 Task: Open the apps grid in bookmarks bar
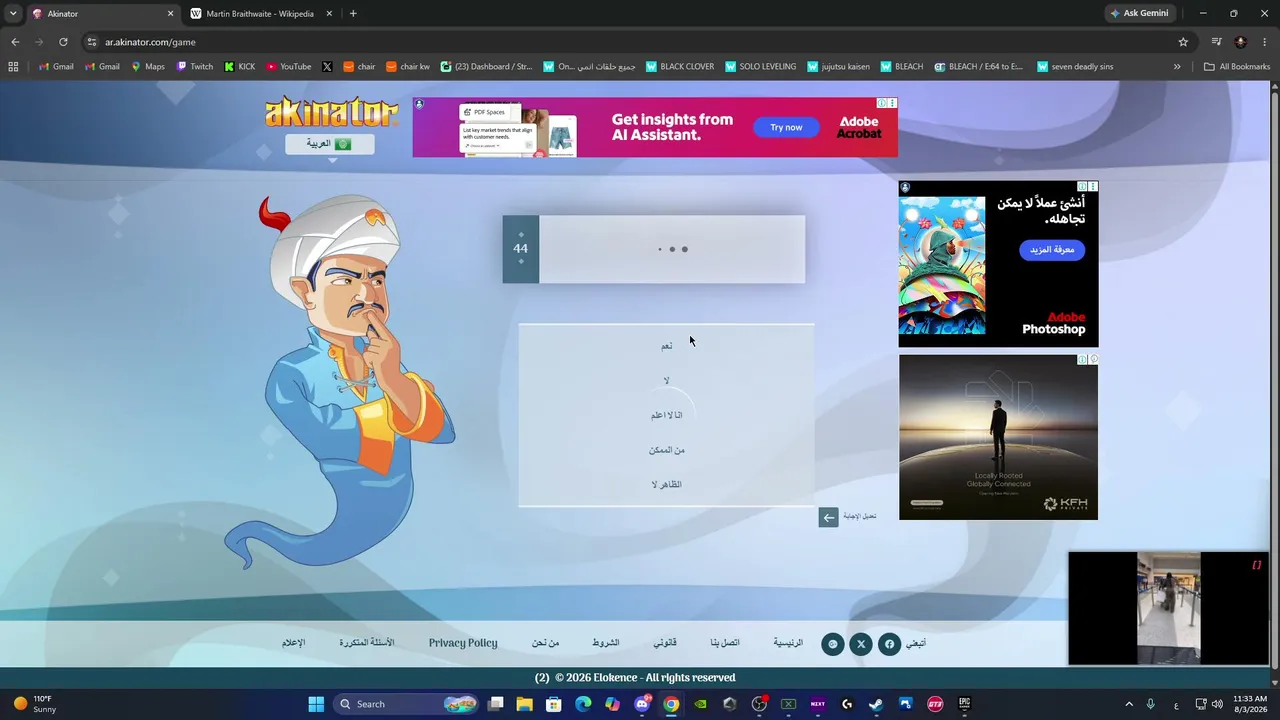coord(13,67)
